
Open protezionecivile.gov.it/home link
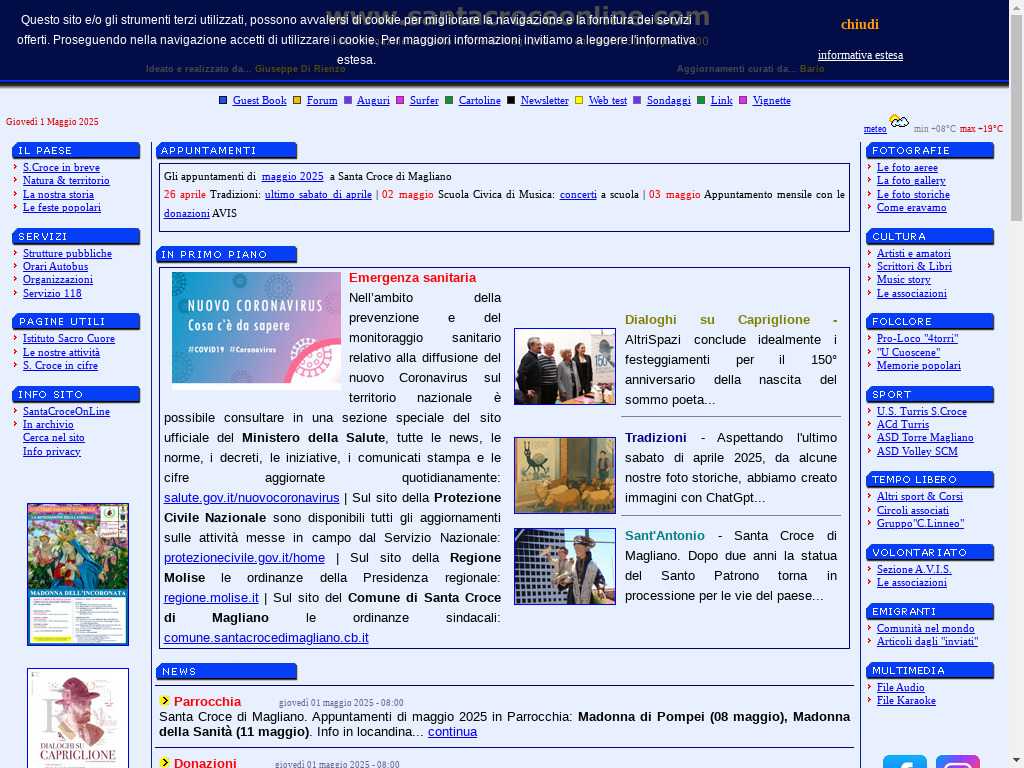[x=244, y=558]
